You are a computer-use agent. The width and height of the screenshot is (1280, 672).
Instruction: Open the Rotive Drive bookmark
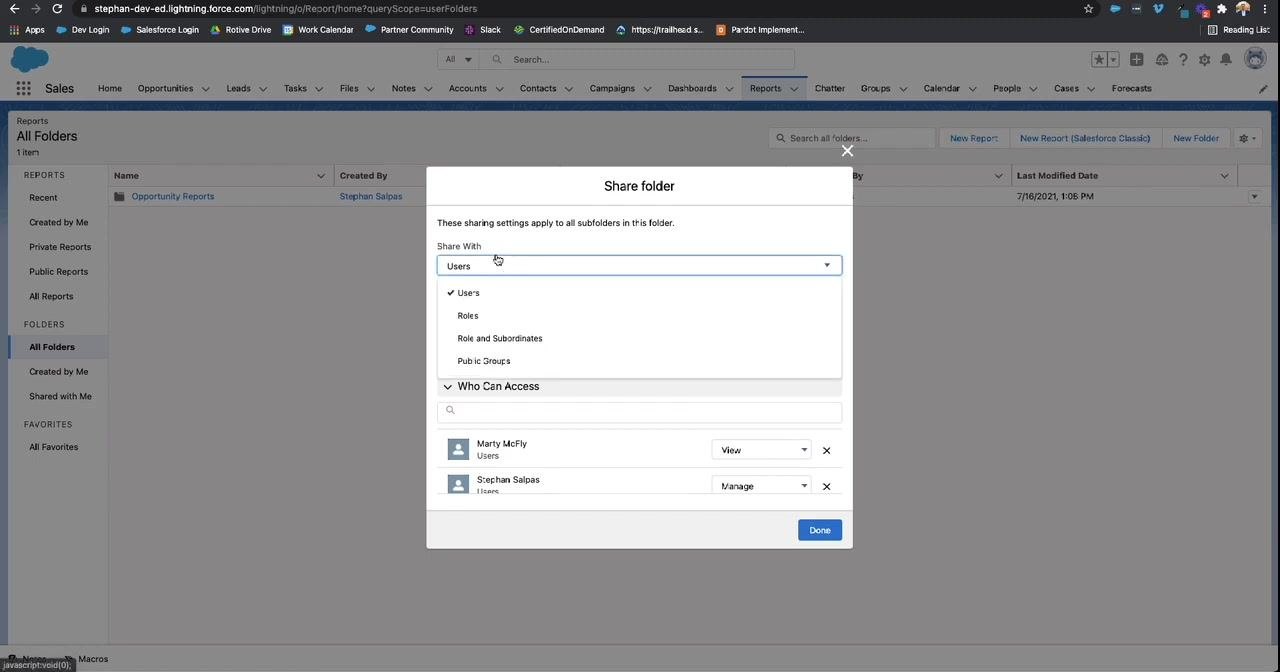click(x=241, y=30)
